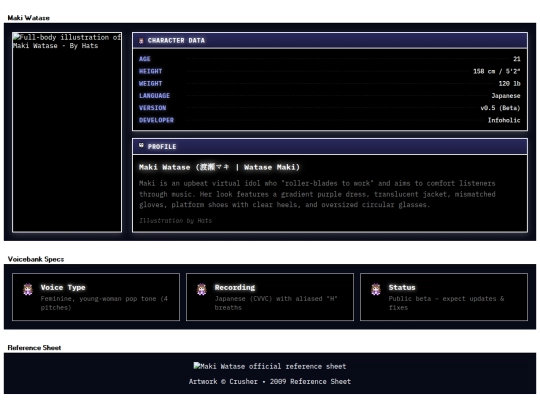
Task: Click the Developer Infoholic value
Action: (x=504, y=120)
